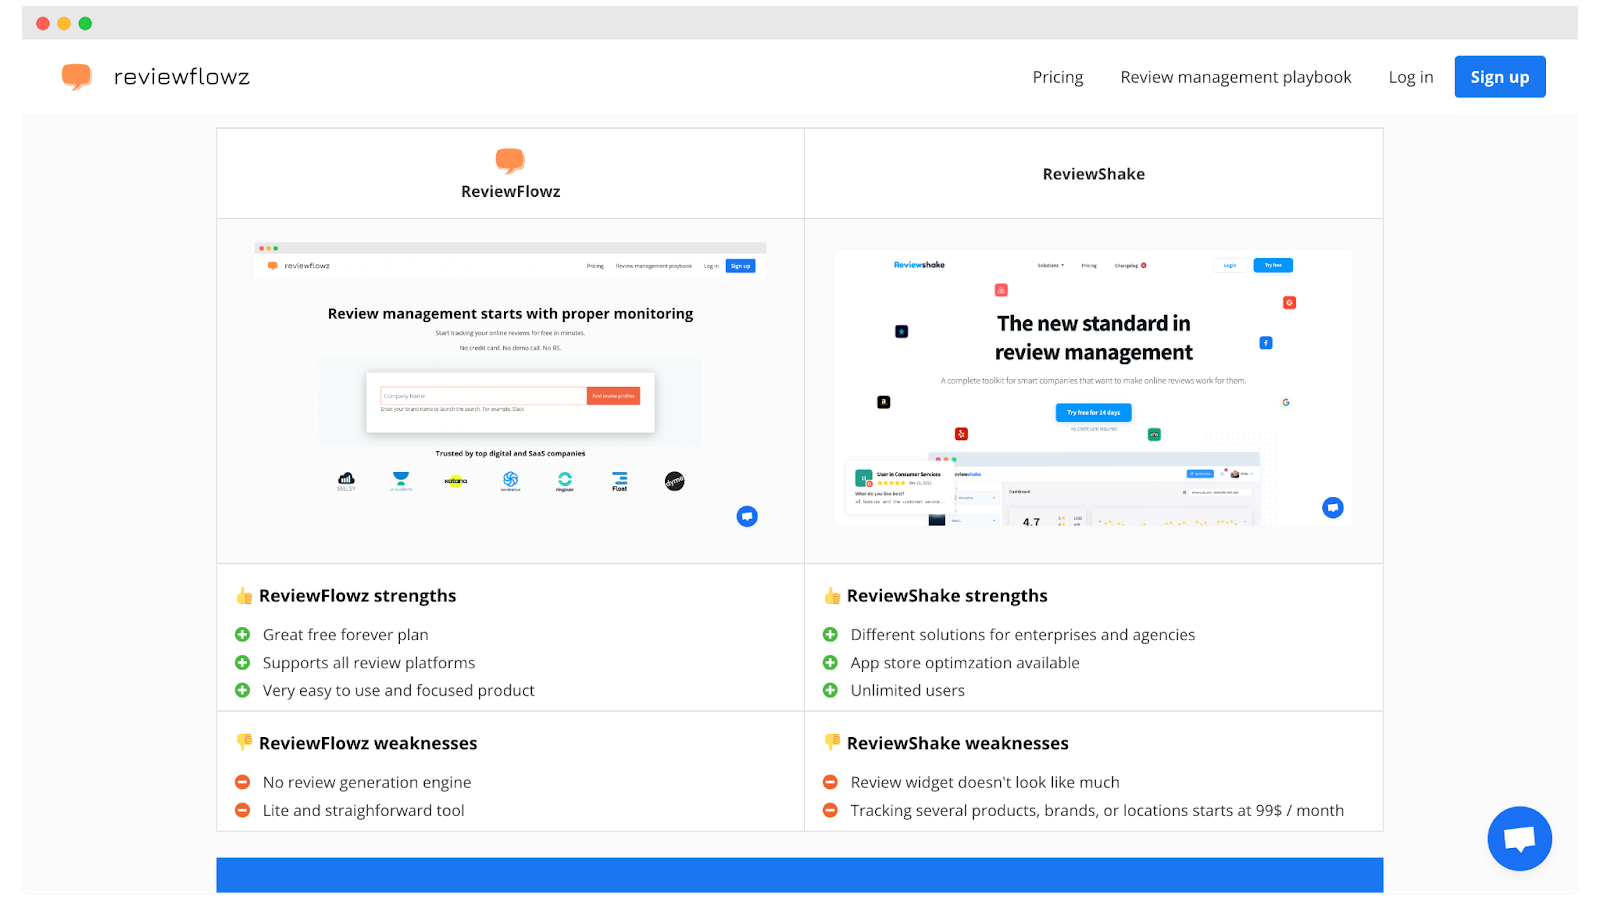1600x898 pixels.
Task: Select 'No review generation engine' text
Action: pyautogui.click(x=367, y=783)
